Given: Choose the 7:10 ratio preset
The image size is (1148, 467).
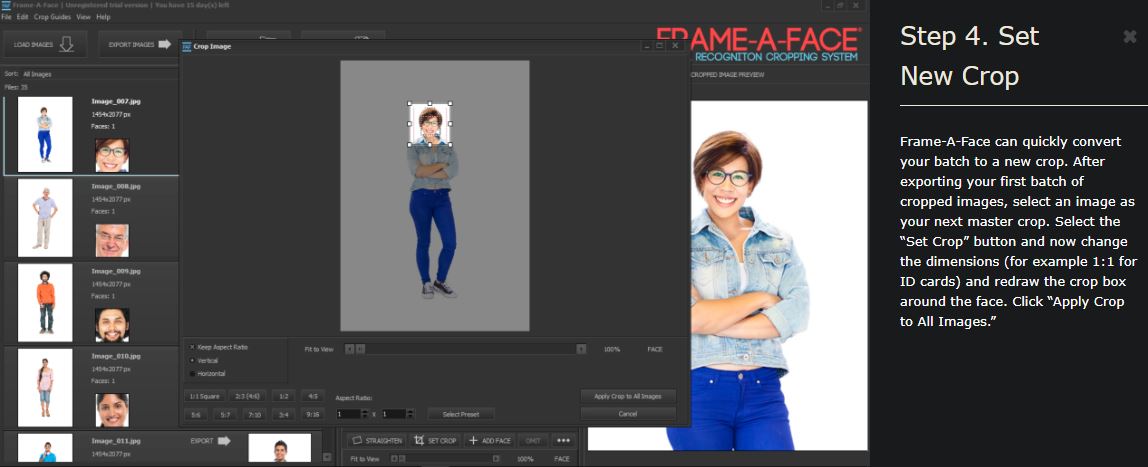Looking at the screenshot, I should [255, 414].
